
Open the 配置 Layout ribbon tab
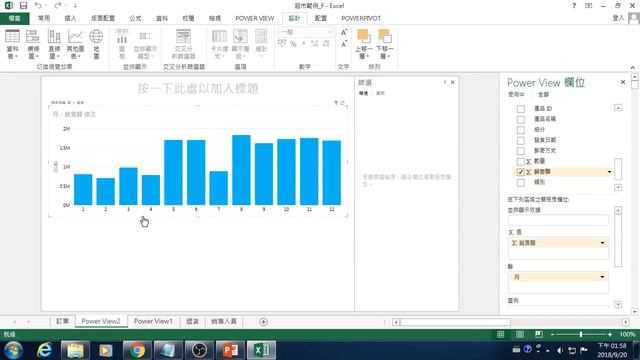(x=321, y=18)
